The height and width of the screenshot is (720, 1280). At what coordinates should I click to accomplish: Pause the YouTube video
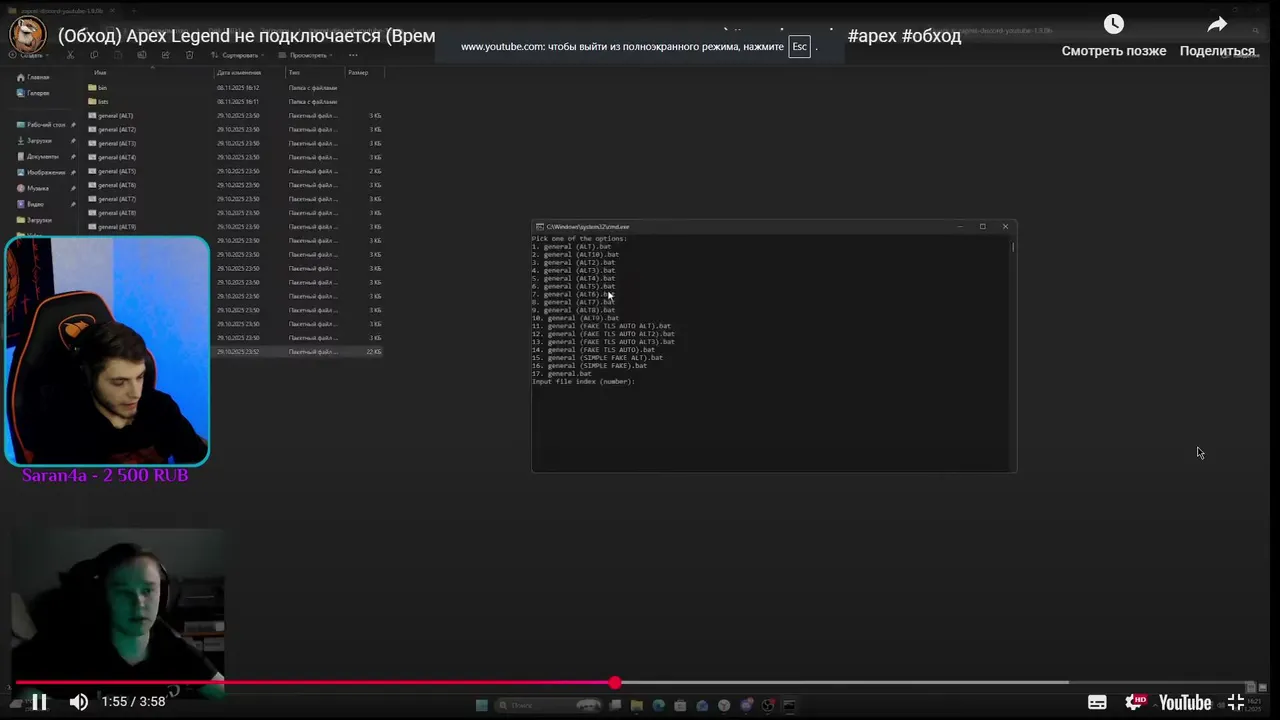39,702
